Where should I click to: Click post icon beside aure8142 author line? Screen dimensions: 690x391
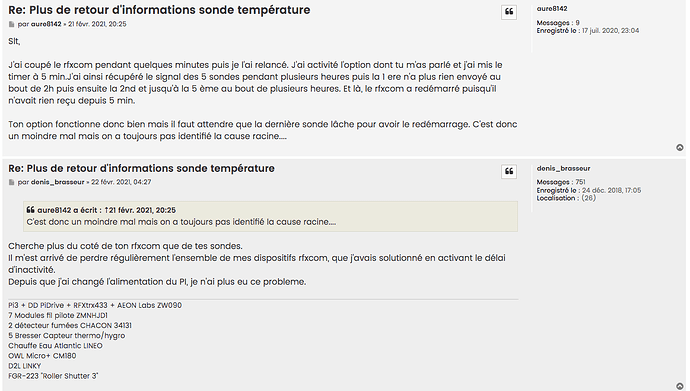[x=11, y=24]
